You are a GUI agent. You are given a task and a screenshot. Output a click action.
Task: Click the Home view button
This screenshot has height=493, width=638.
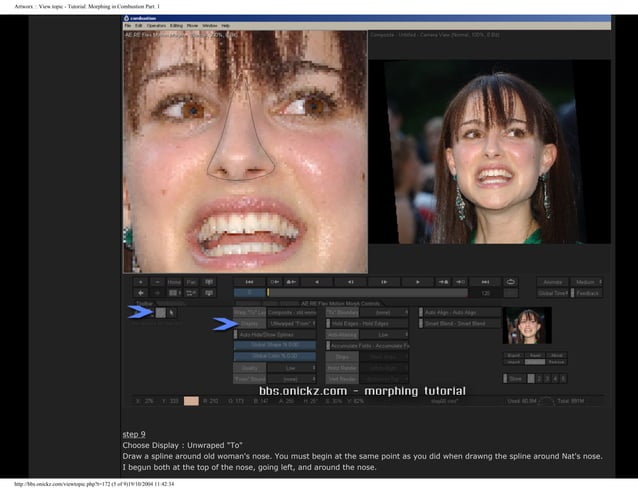(x=174, y=282)
